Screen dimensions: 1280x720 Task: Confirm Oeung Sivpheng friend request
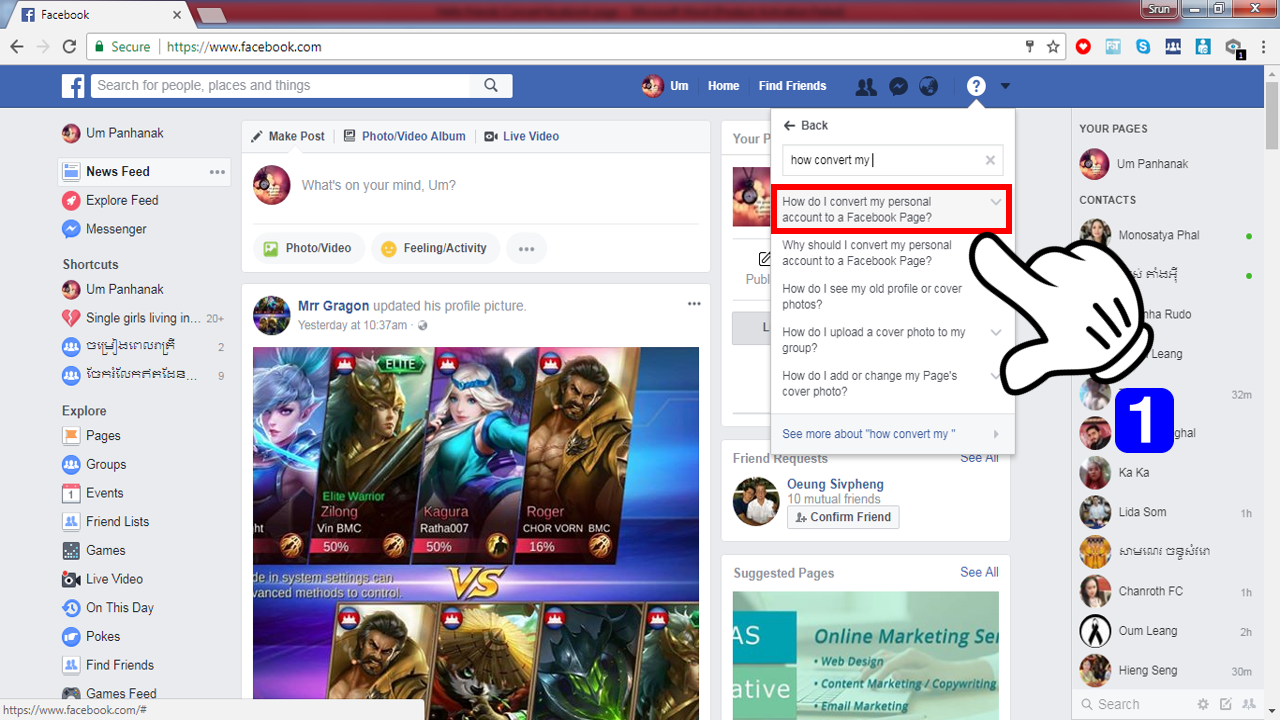tap(843, 517)
